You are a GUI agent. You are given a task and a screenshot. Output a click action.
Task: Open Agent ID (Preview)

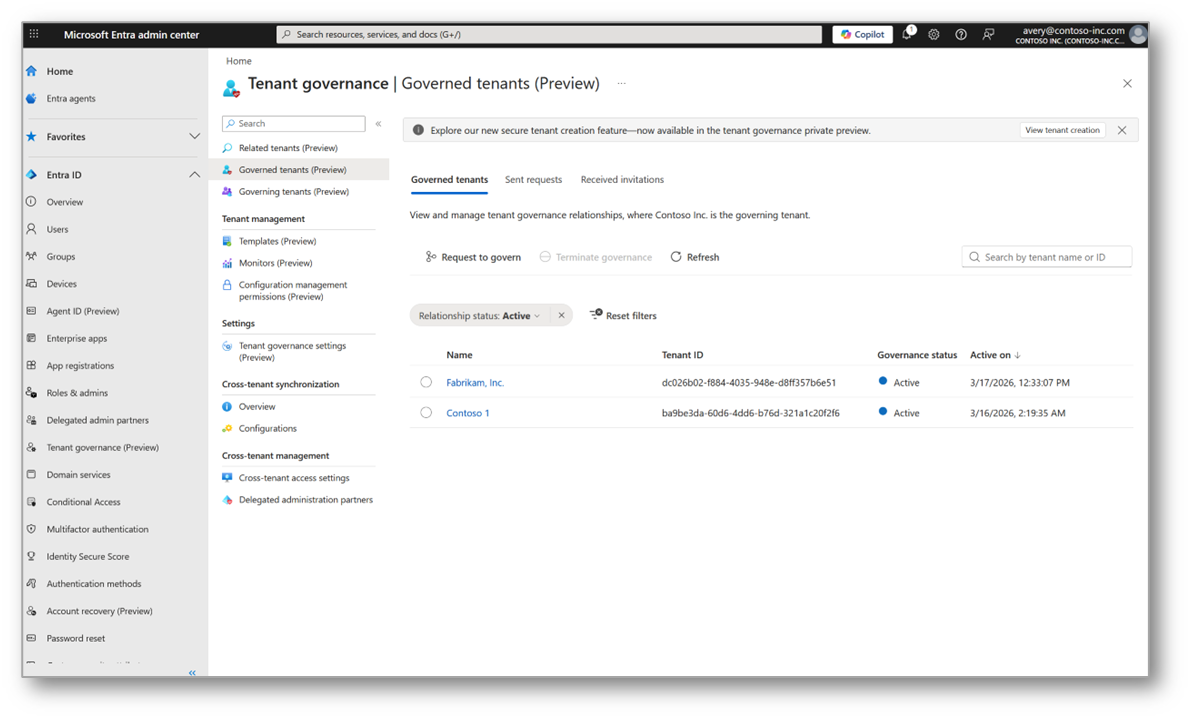(x=82, y=311)
